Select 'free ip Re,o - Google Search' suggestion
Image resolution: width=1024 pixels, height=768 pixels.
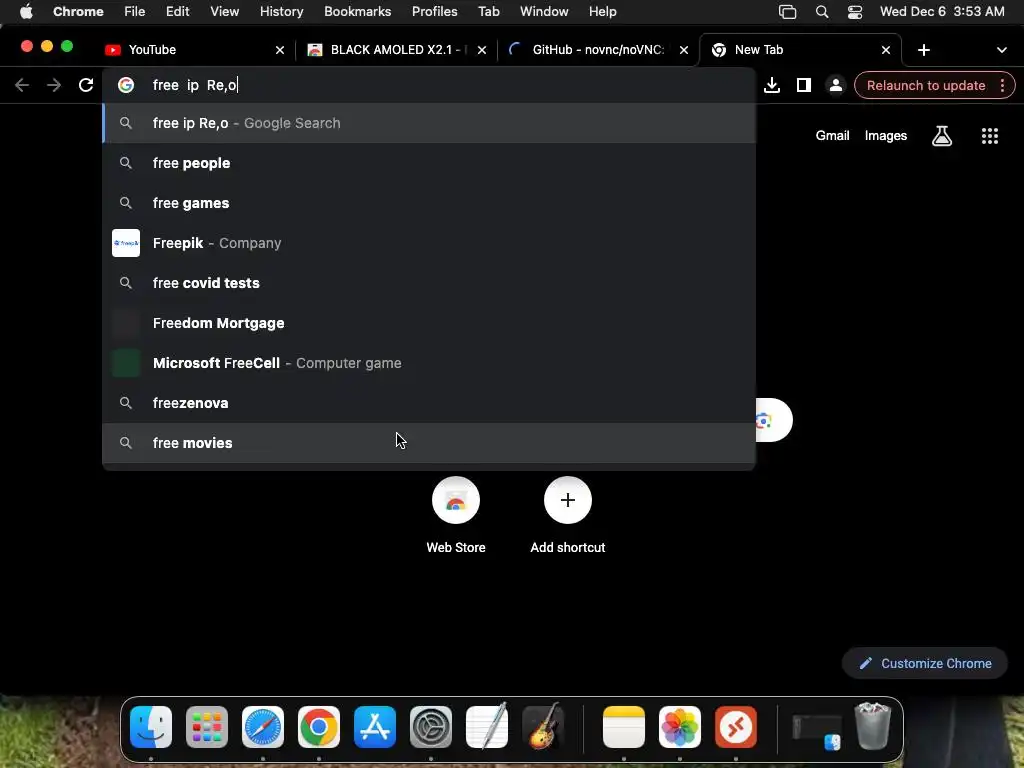tap(429, 123)
